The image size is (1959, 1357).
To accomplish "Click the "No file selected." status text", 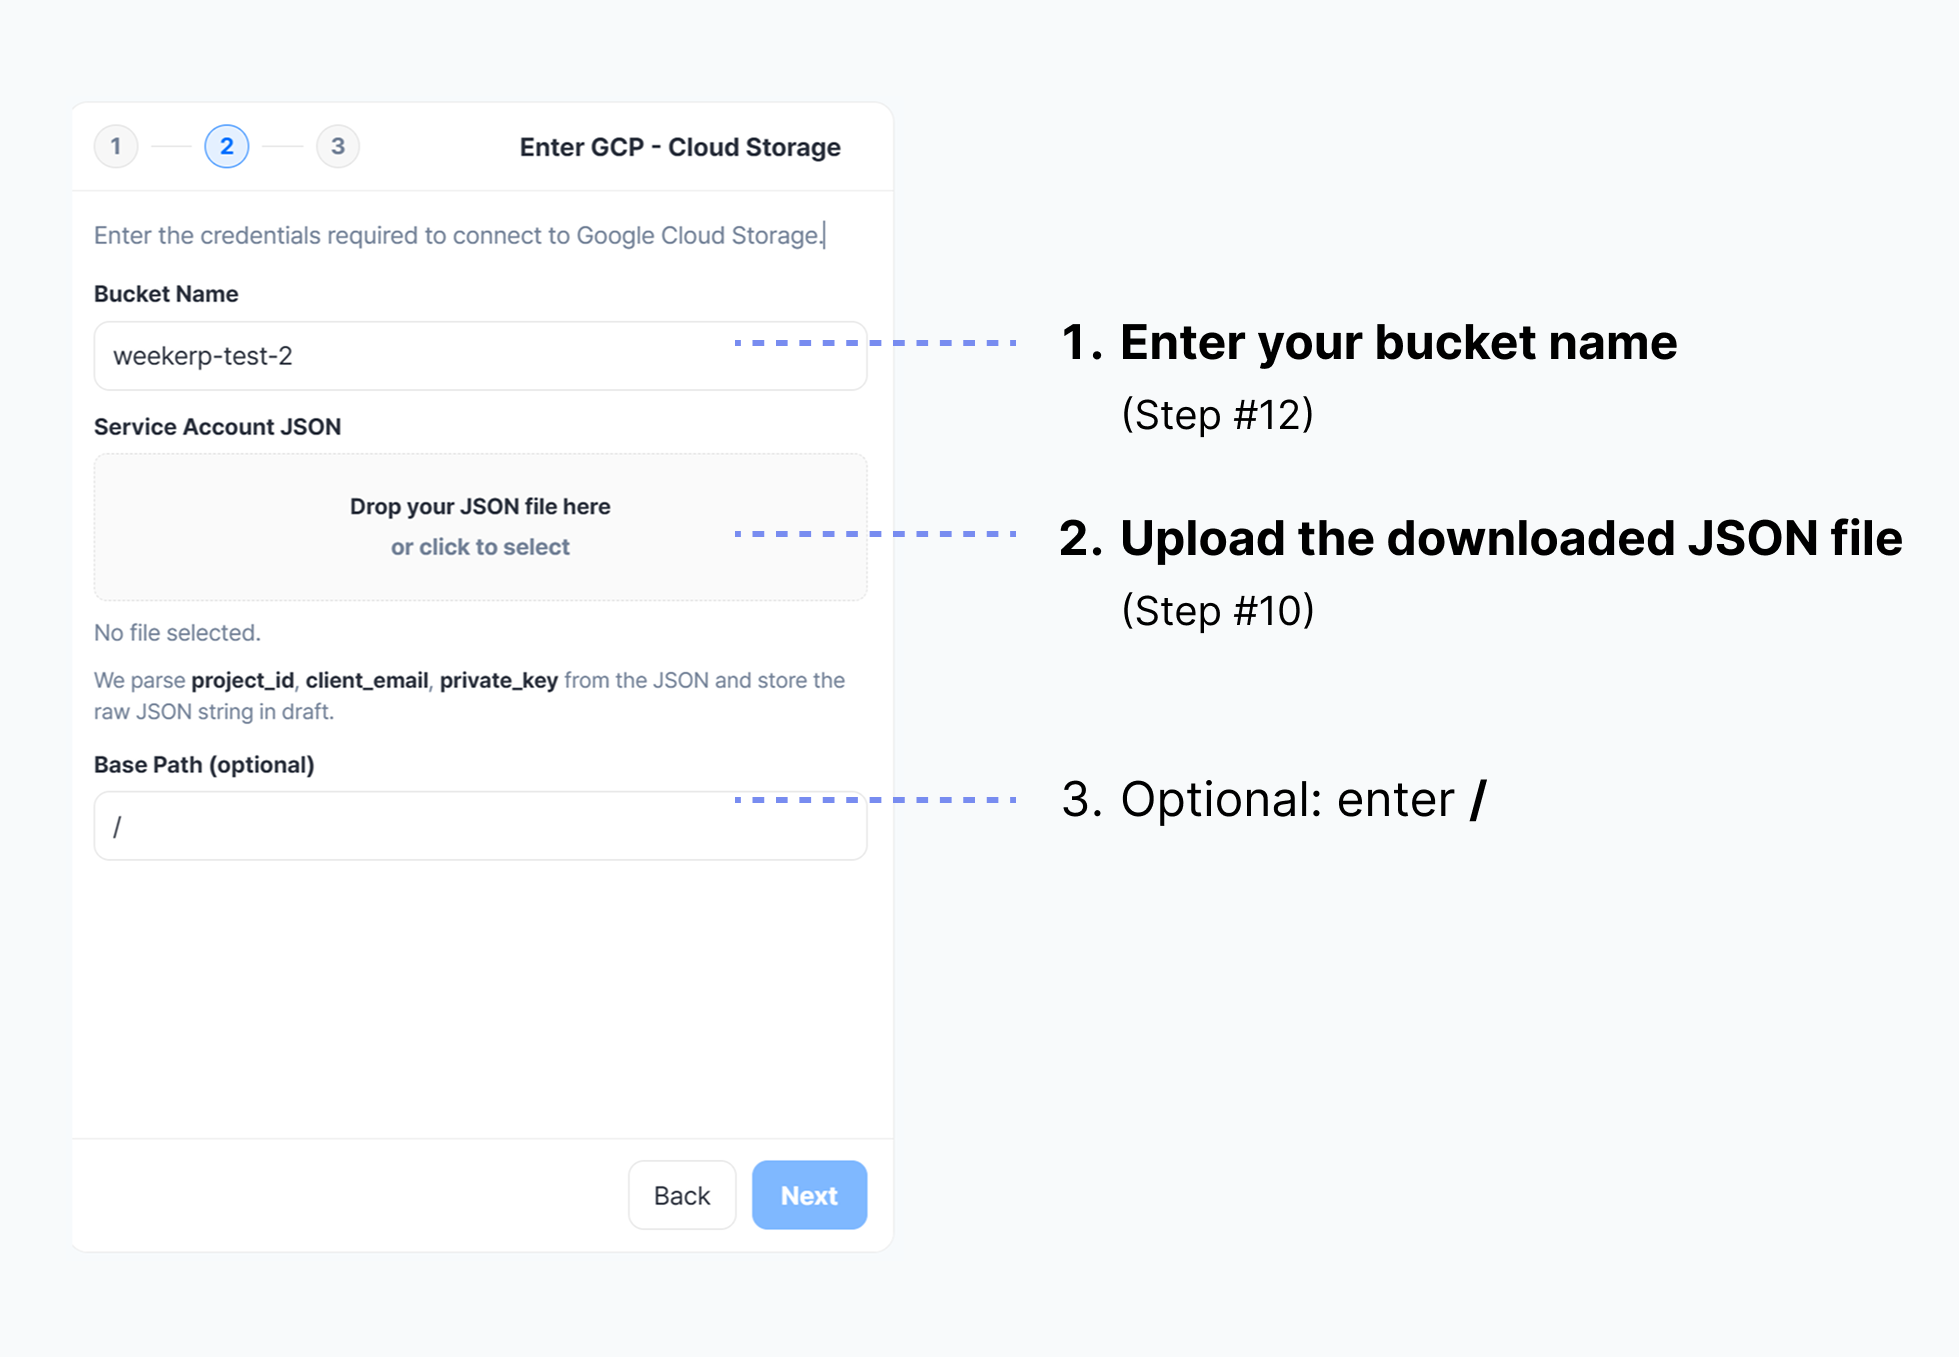I will pyautogui.click(x=177, y=633).
